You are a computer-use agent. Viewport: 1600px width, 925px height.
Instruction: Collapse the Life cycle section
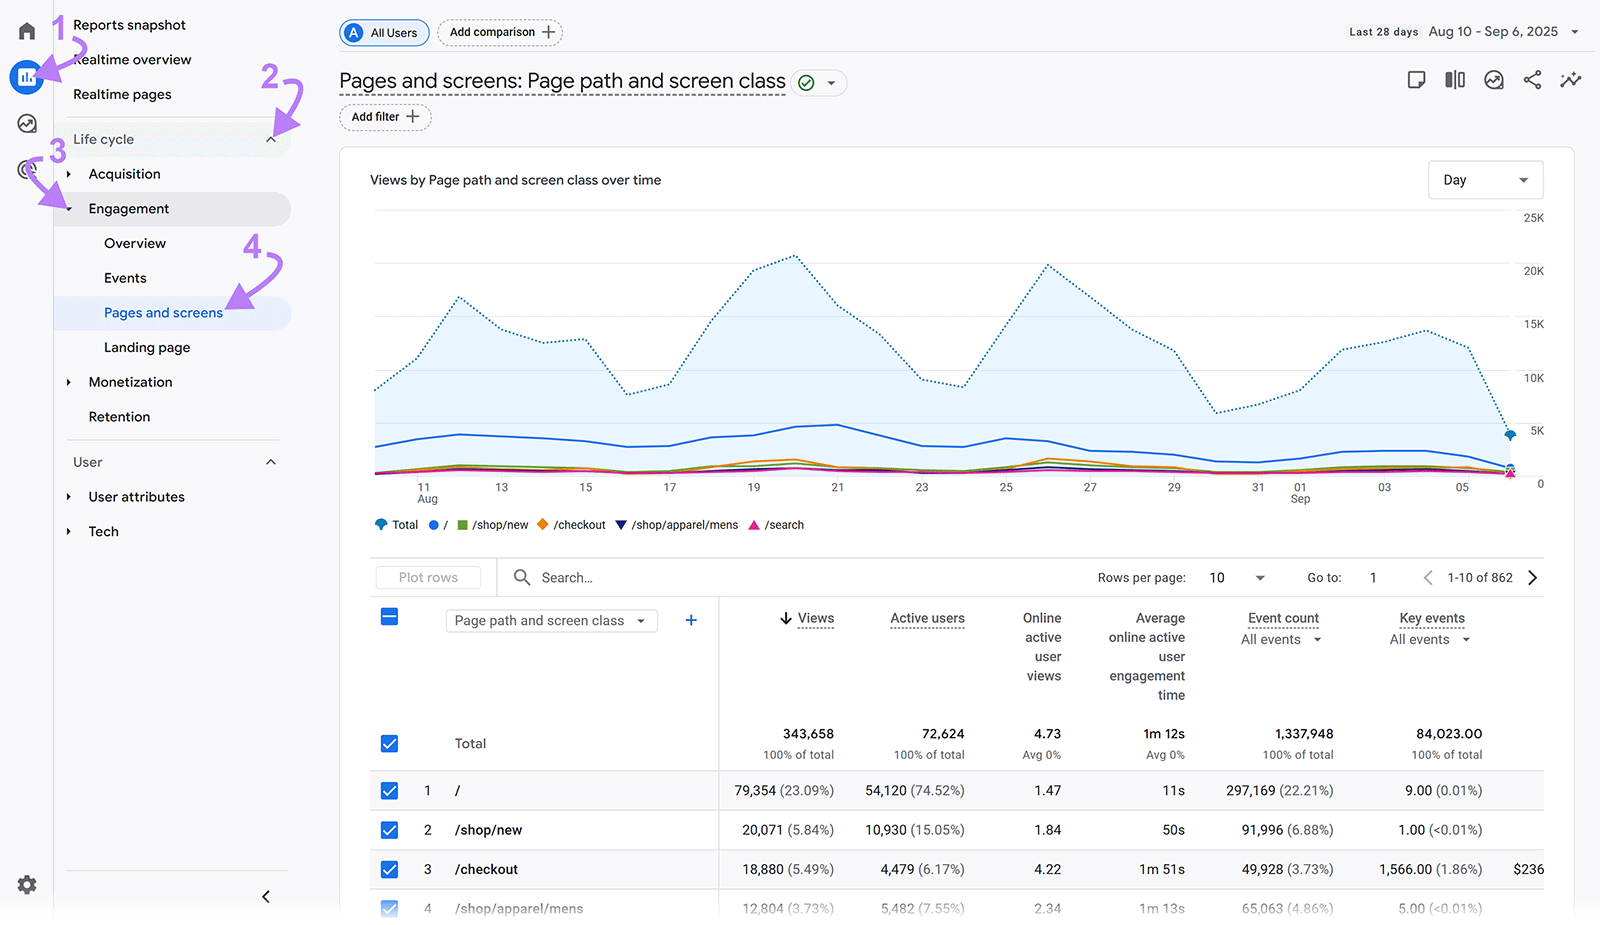click(271, 139)
